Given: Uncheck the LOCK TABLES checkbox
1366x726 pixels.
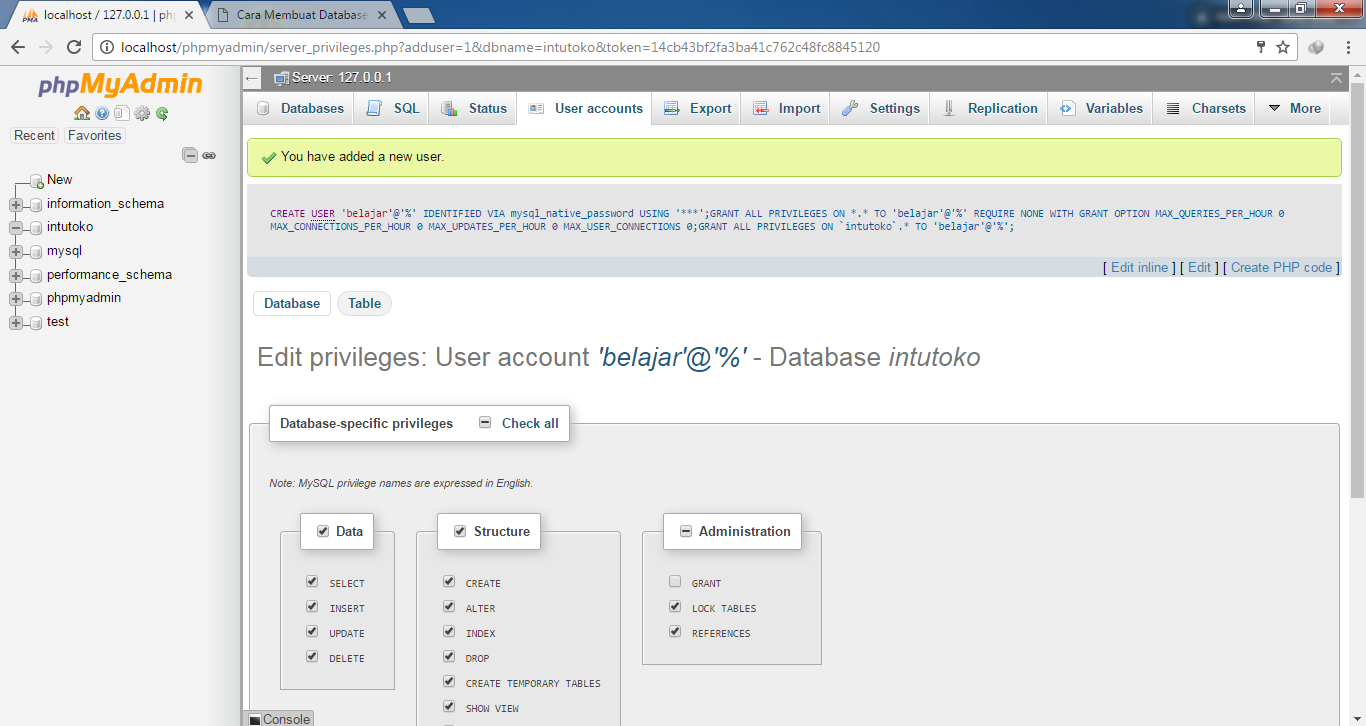Looking at the screenshot, I should click(x=675, y=606).
